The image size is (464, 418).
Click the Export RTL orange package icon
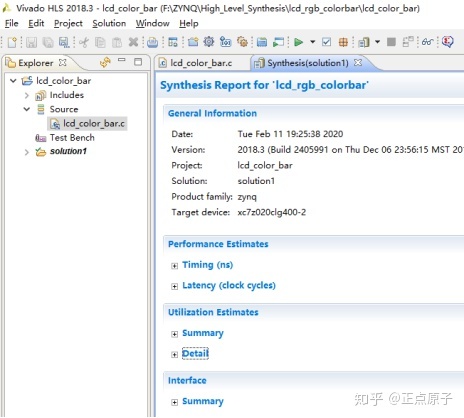343,42
